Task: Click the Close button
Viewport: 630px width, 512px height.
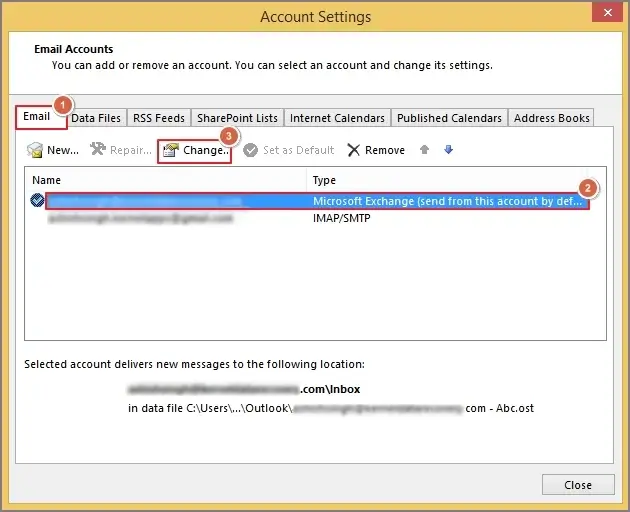Action: coord(578,485)
